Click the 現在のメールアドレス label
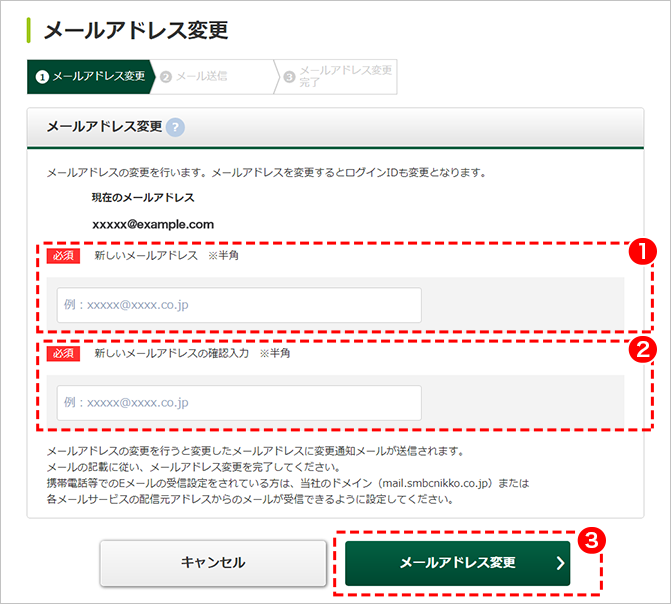This screenshot has height=604, width=671. (x=143, y=198)
